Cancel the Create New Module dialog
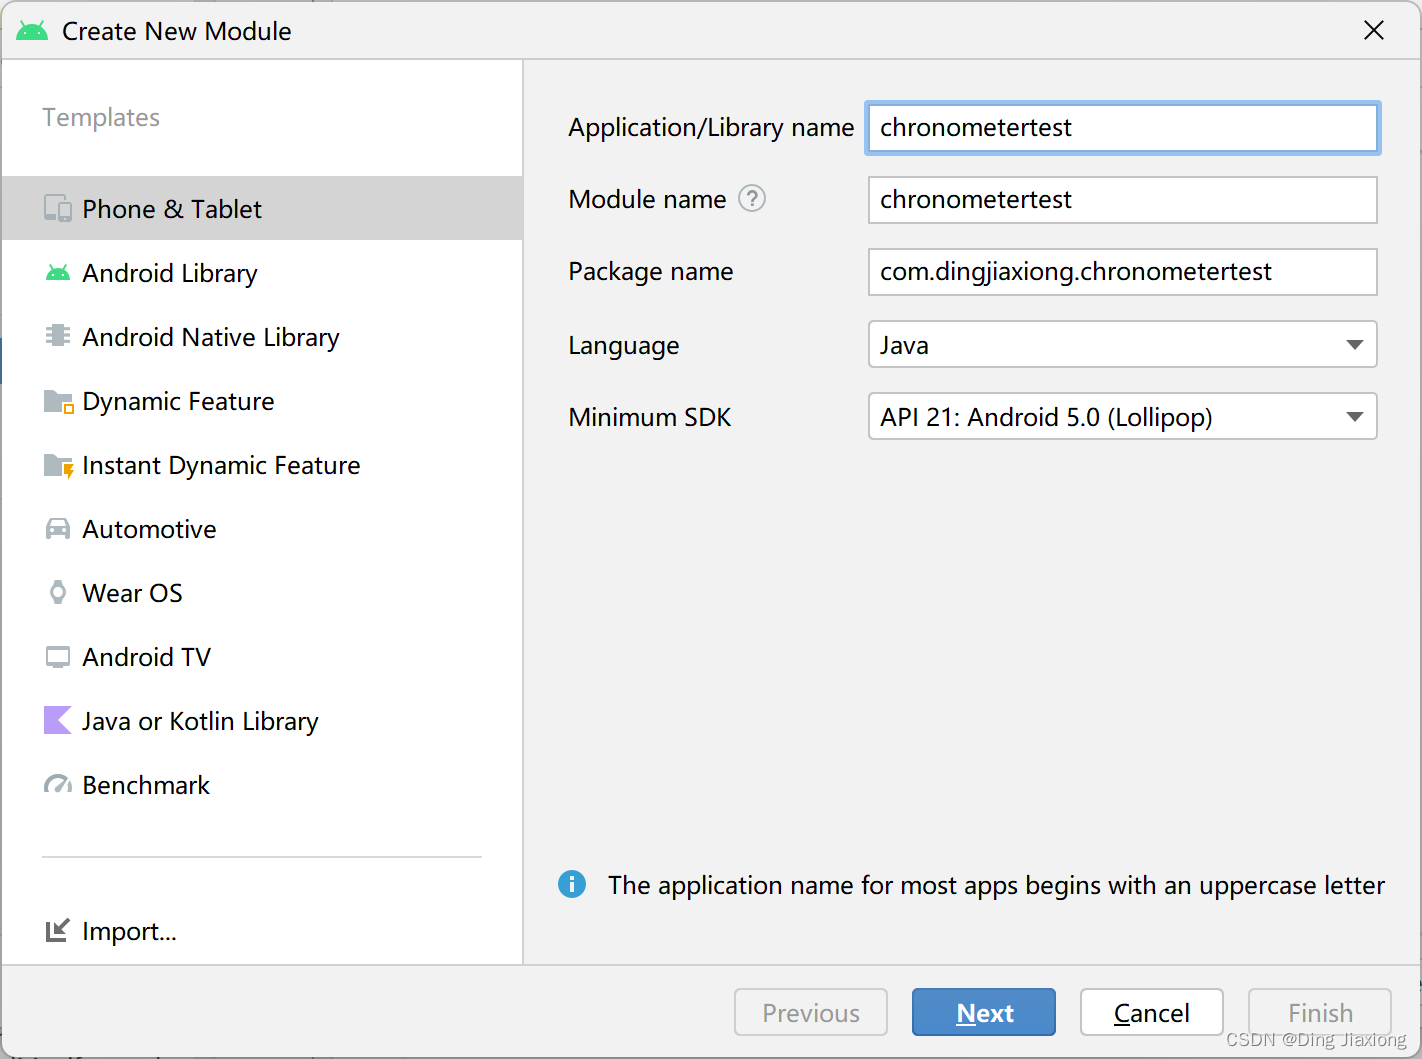 1152,1012
